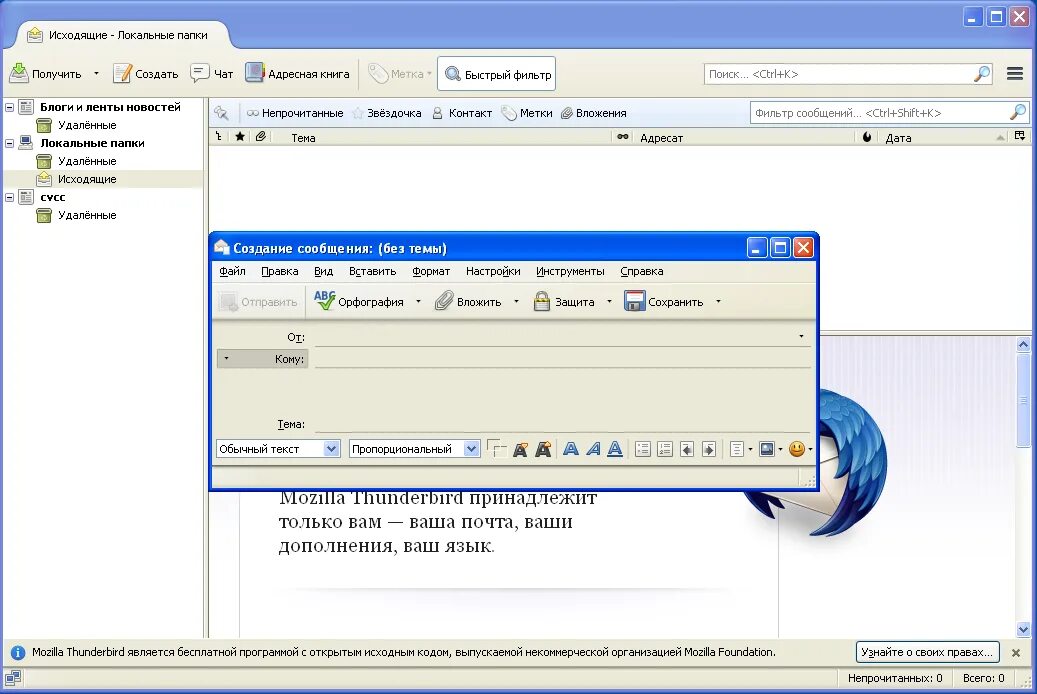The image size is (1037, 694).
Task: Toggle the Быстрый фильтр button
Action: point(497,74)
